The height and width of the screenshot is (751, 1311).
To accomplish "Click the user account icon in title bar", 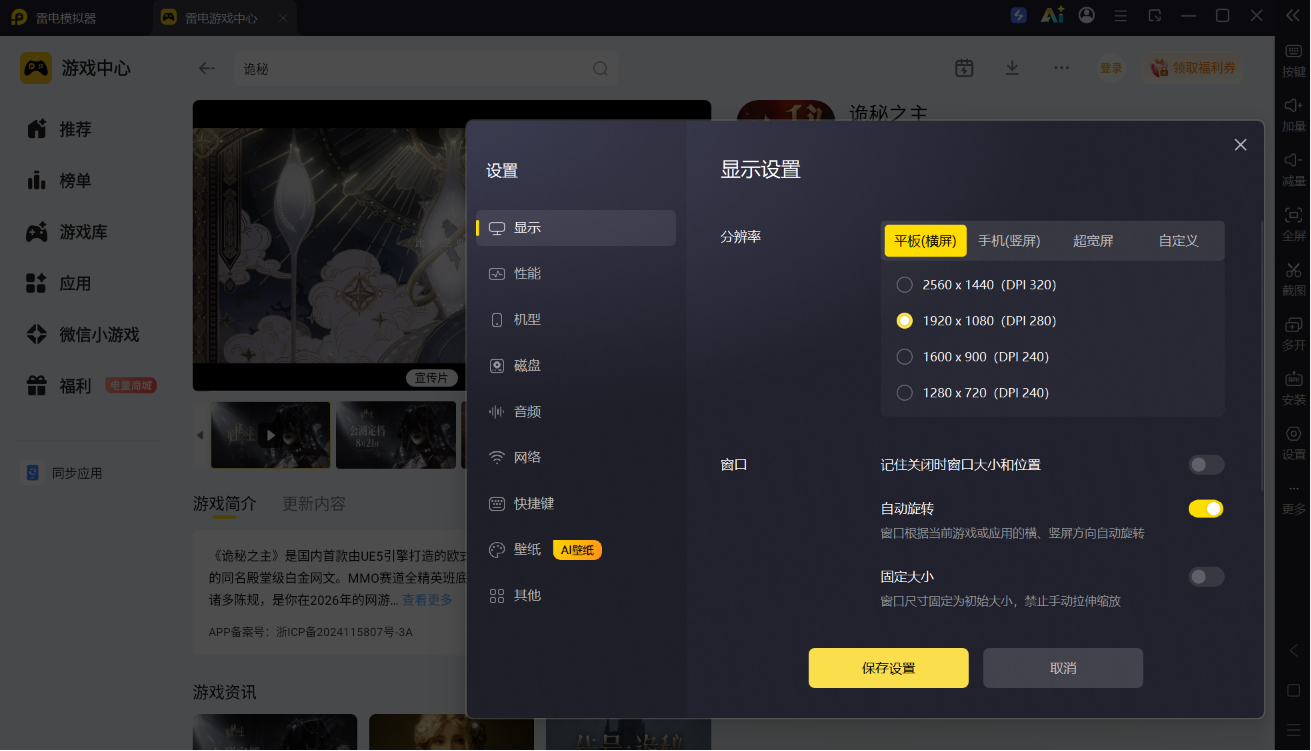I will point(1087,16).
